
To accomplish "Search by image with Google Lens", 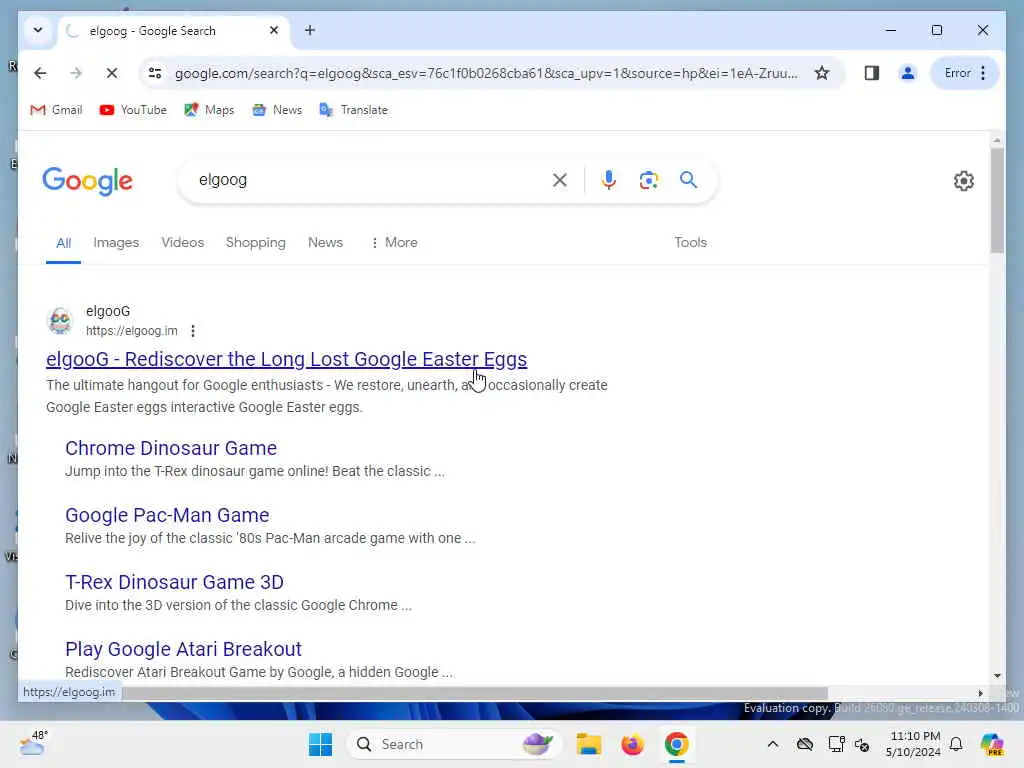I will pos(648,180).
